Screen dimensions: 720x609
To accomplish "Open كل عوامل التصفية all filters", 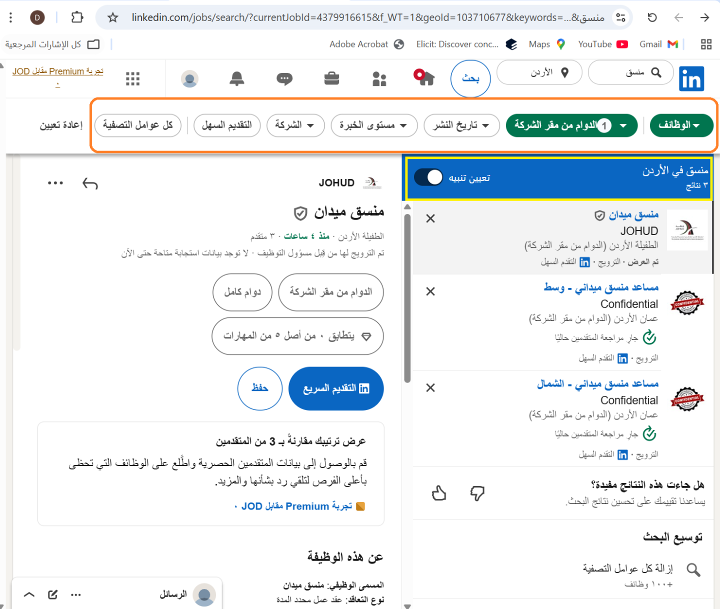I will [138, 125].
